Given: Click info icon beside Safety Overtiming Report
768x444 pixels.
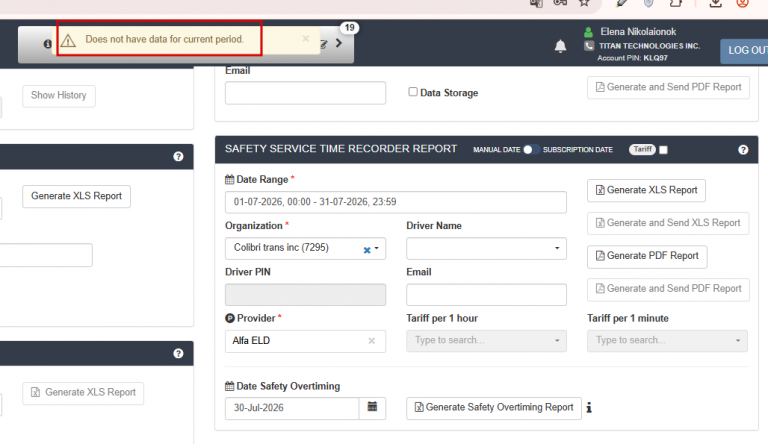Looking at the screenshot, I should click(x=589, y=408).
